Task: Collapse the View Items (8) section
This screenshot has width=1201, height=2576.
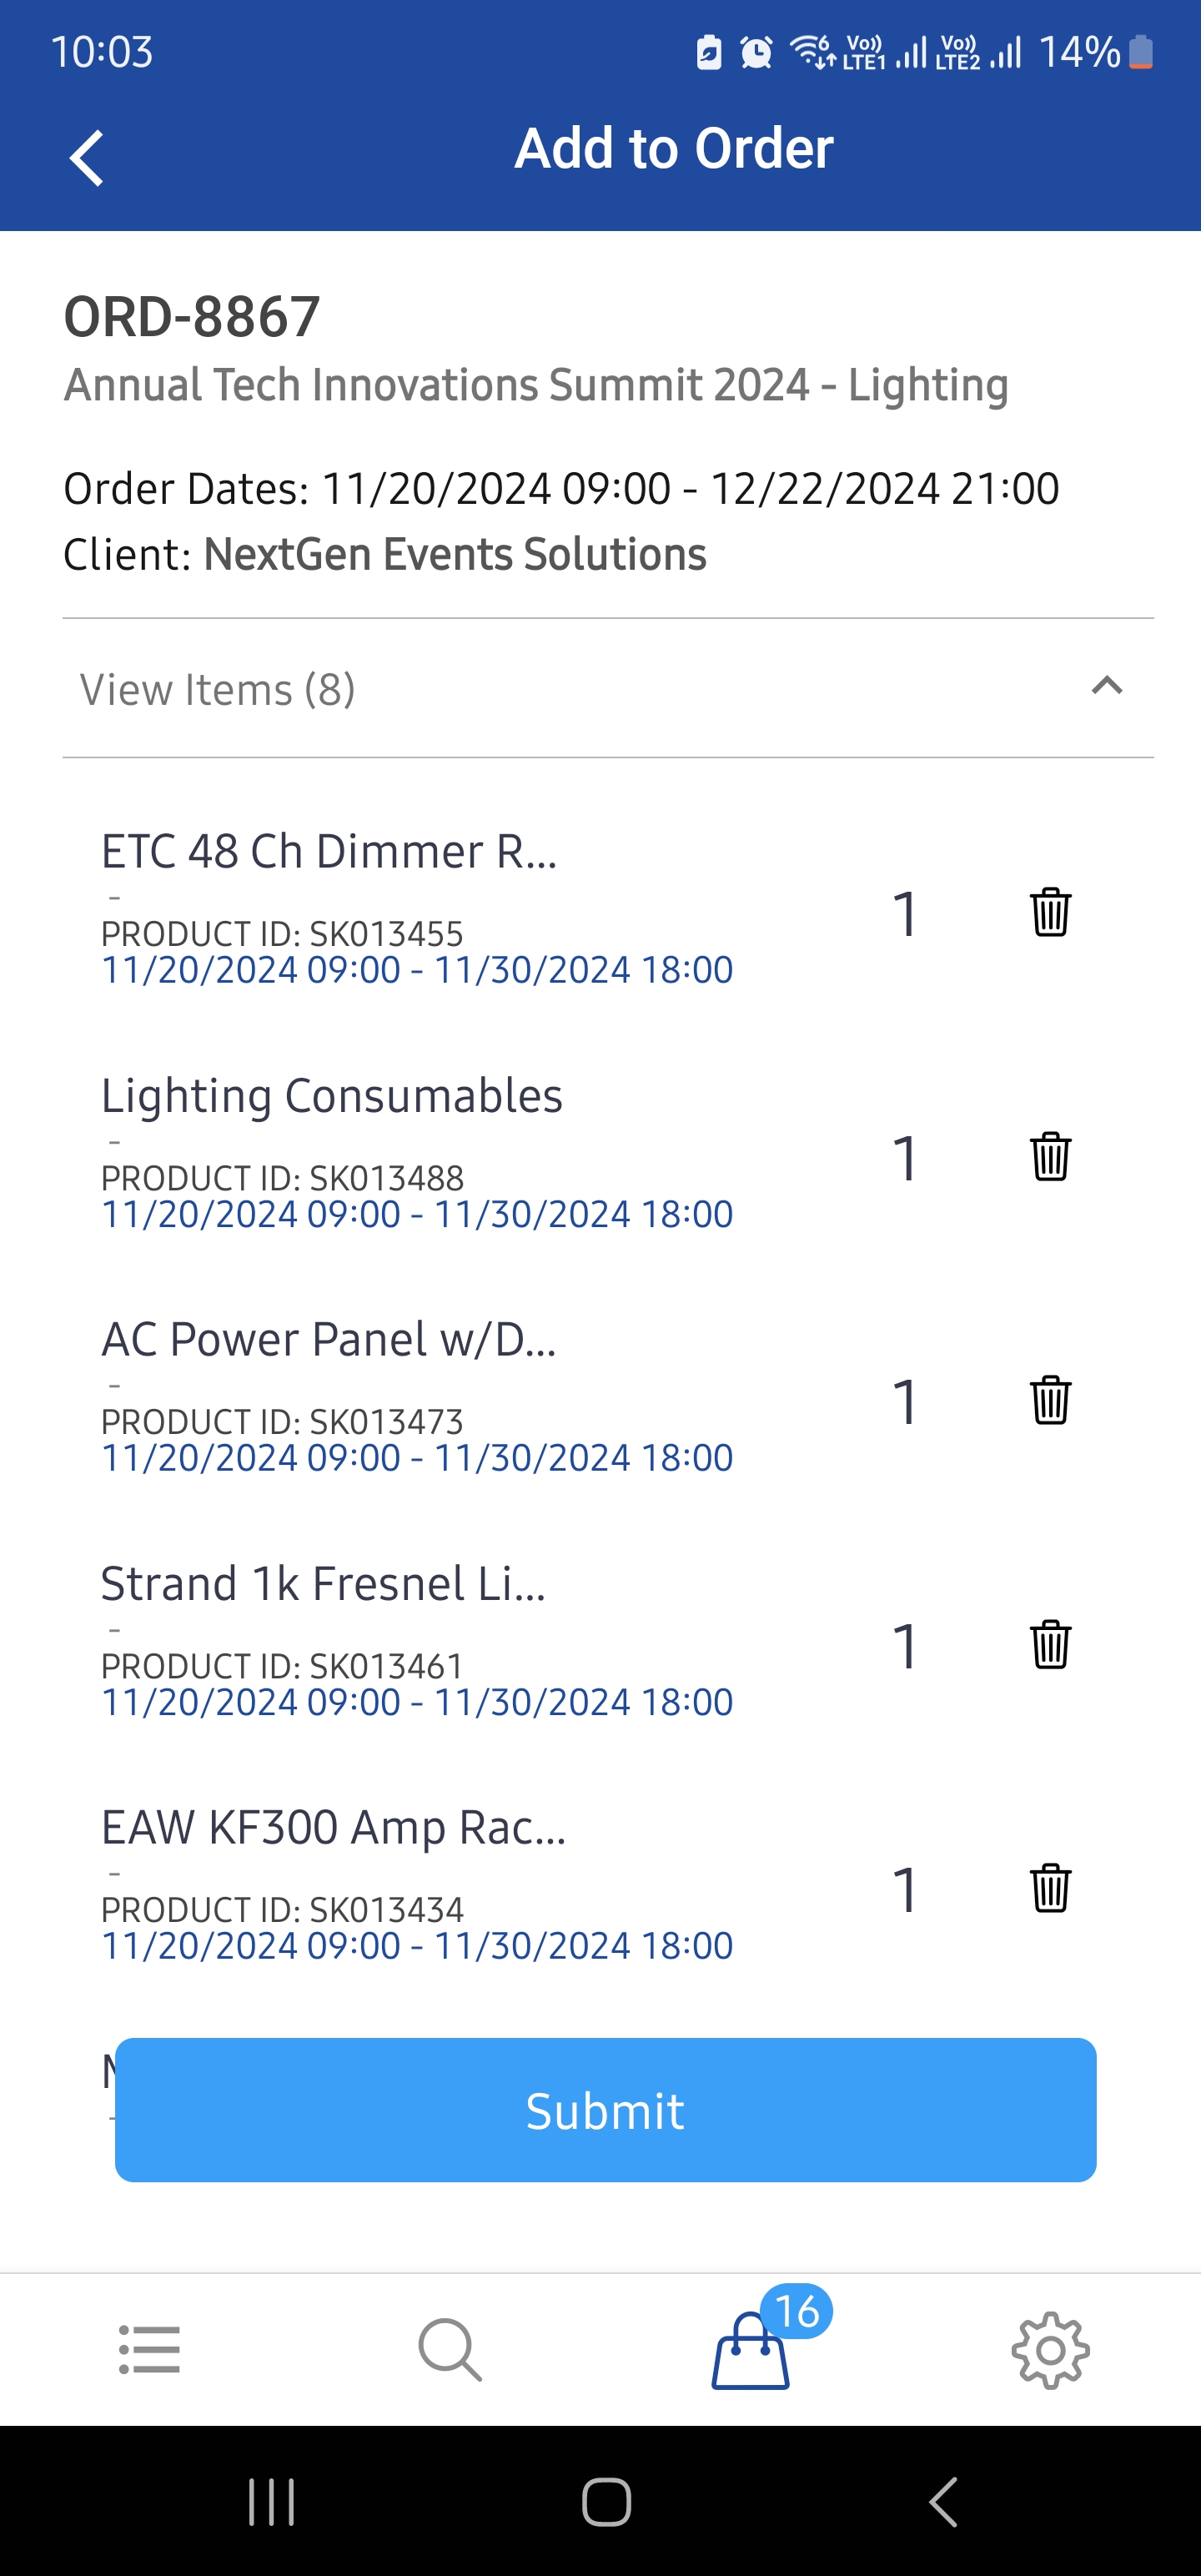Action: 1106,687
